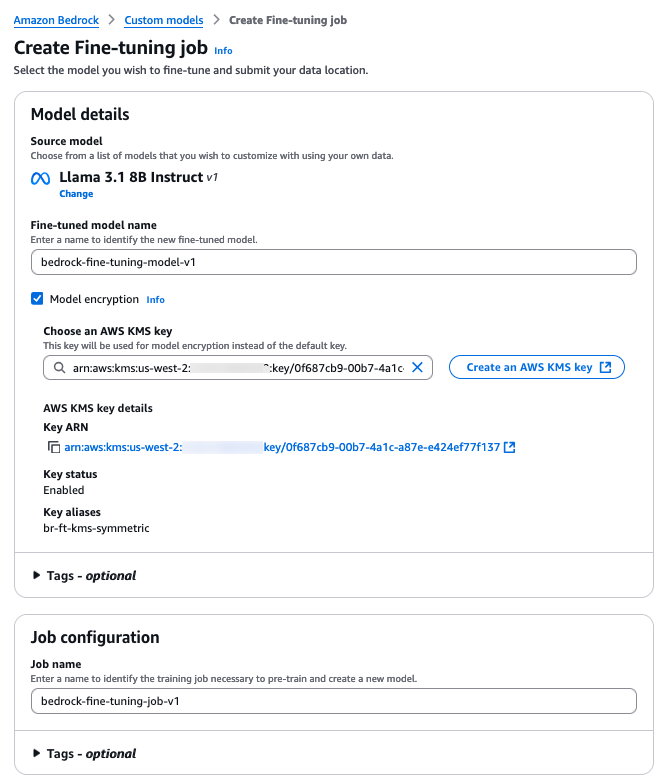Image resolution: width=661 pixels, height=781 pixels.
Task: Click the Meta logo beside Llama model
Action: [x=40, y=178]
